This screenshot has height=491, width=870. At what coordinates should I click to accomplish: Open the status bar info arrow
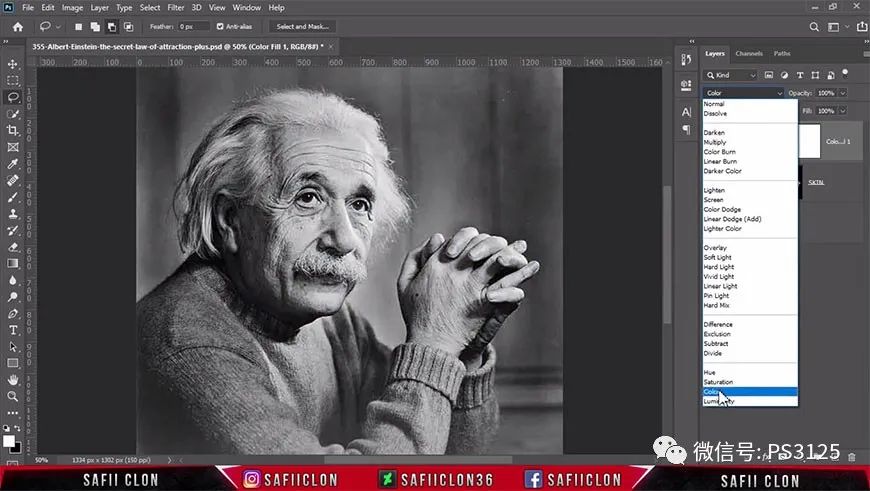(169, 460)
